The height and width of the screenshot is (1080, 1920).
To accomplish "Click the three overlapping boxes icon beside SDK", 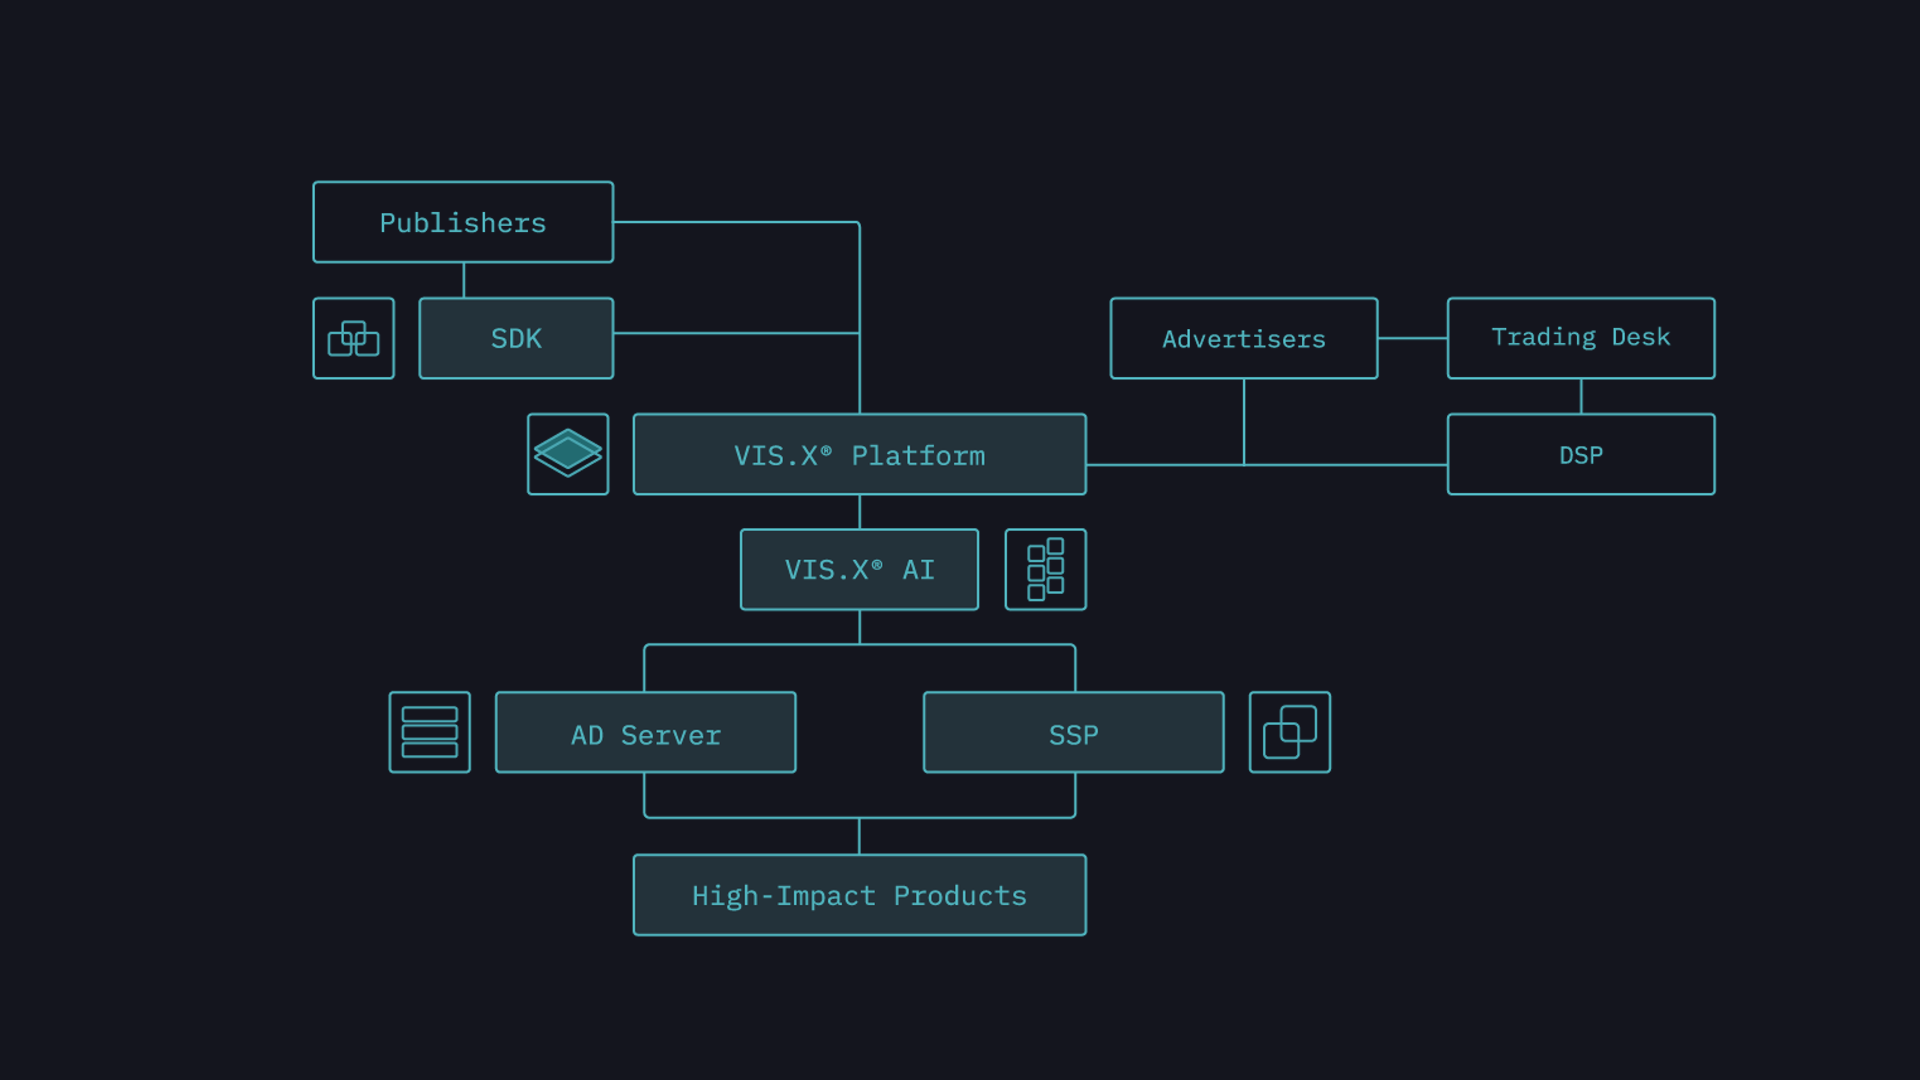I will coord(353,338).
